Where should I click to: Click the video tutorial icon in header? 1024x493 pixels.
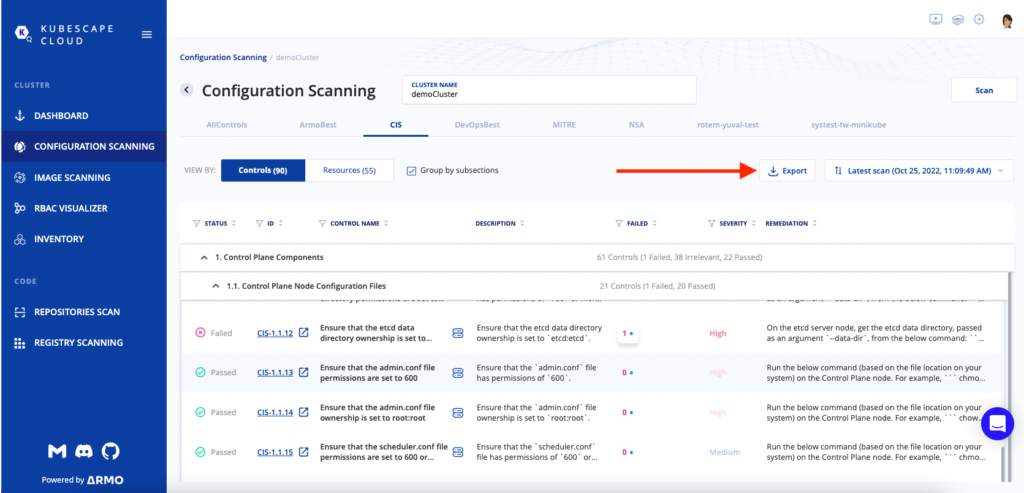(936, 20)
